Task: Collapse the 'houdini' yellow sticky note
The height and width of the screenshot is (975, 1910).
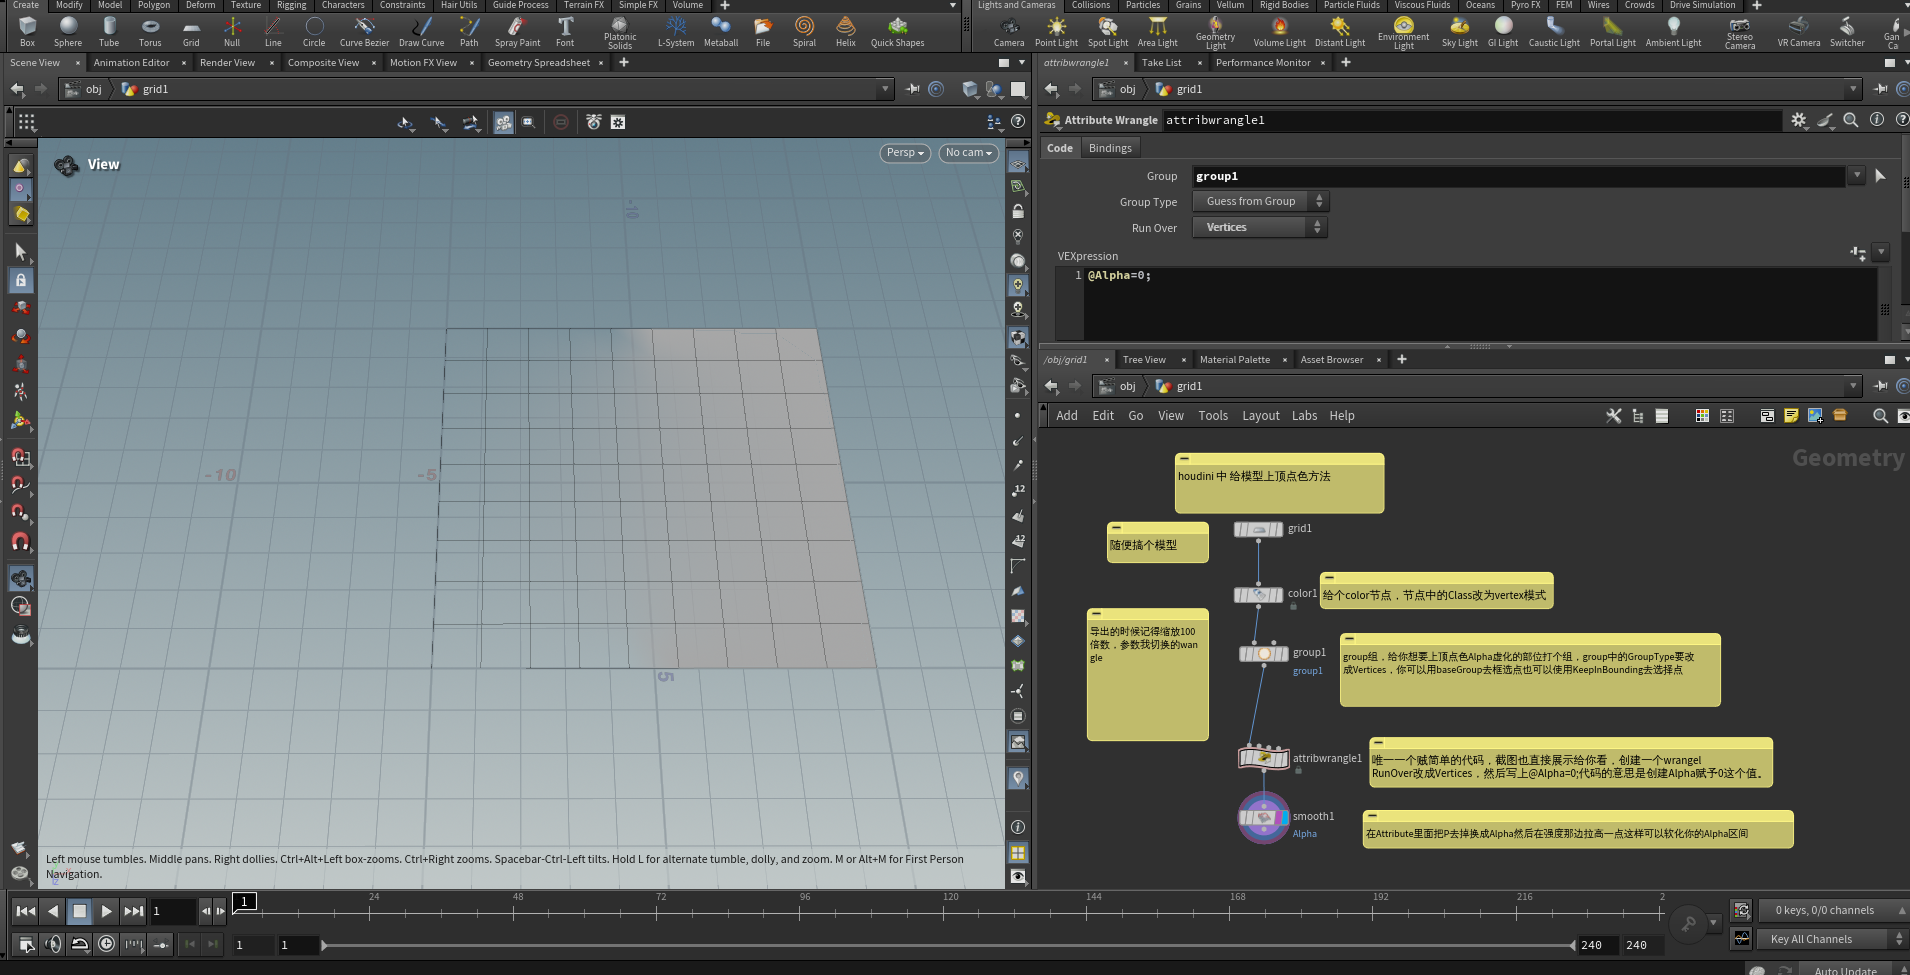Action: [x=1184, y=459]
